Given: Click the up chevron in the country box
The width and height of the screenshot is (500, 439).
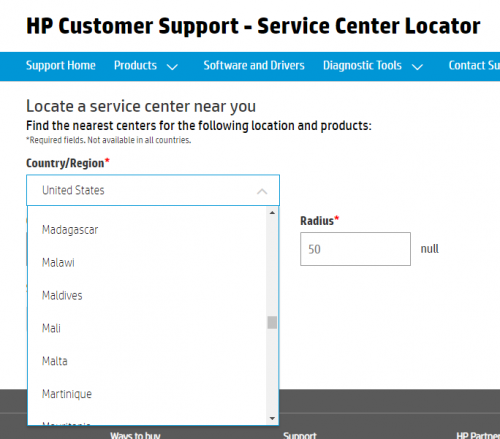Looking at the screenshot, I should click(x=262, y=191).
